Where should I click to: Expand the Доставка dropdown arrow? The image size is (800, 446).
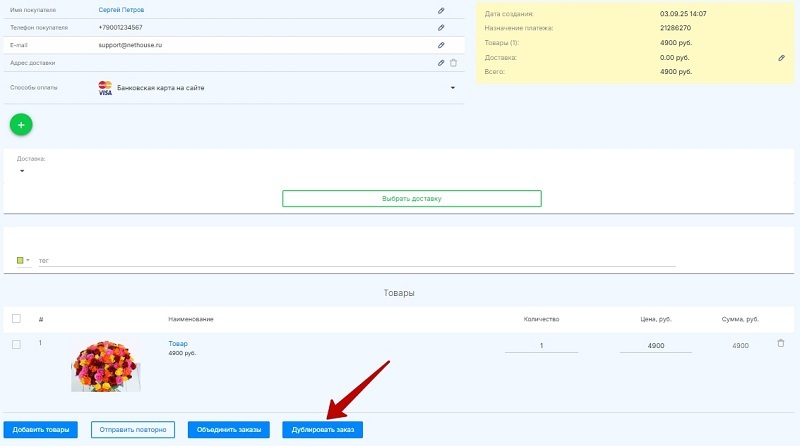point(21,171)
